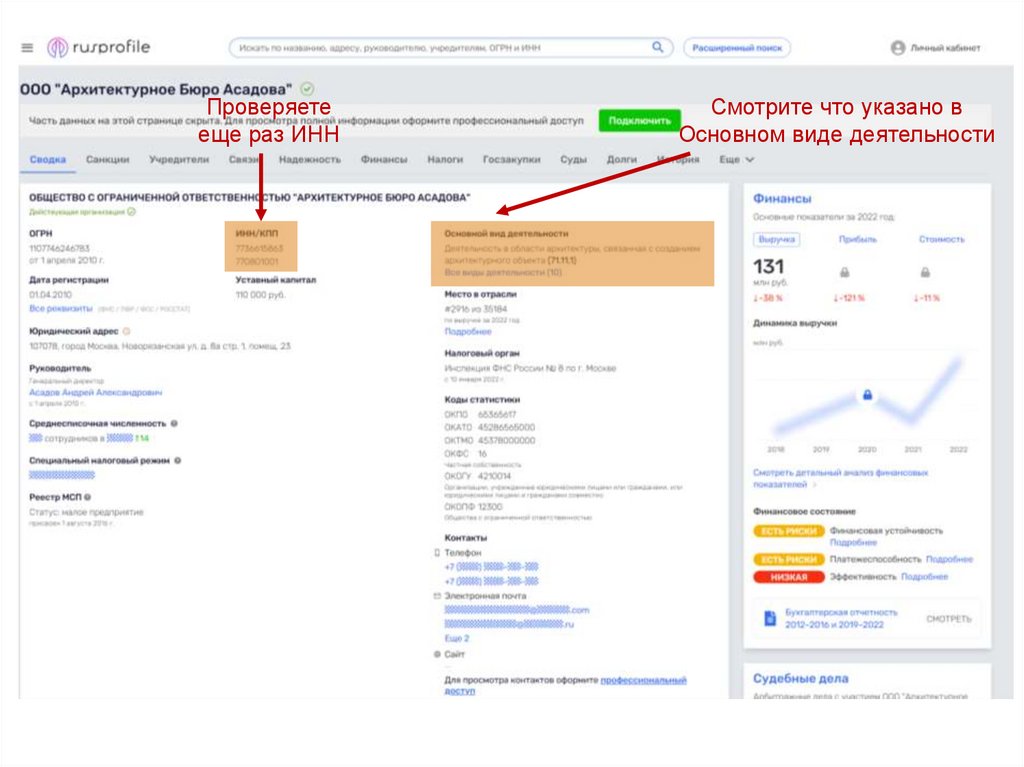Click the Лимчный кабинет label
Viewport: 1024px width, 767px height.
point(945,48)
